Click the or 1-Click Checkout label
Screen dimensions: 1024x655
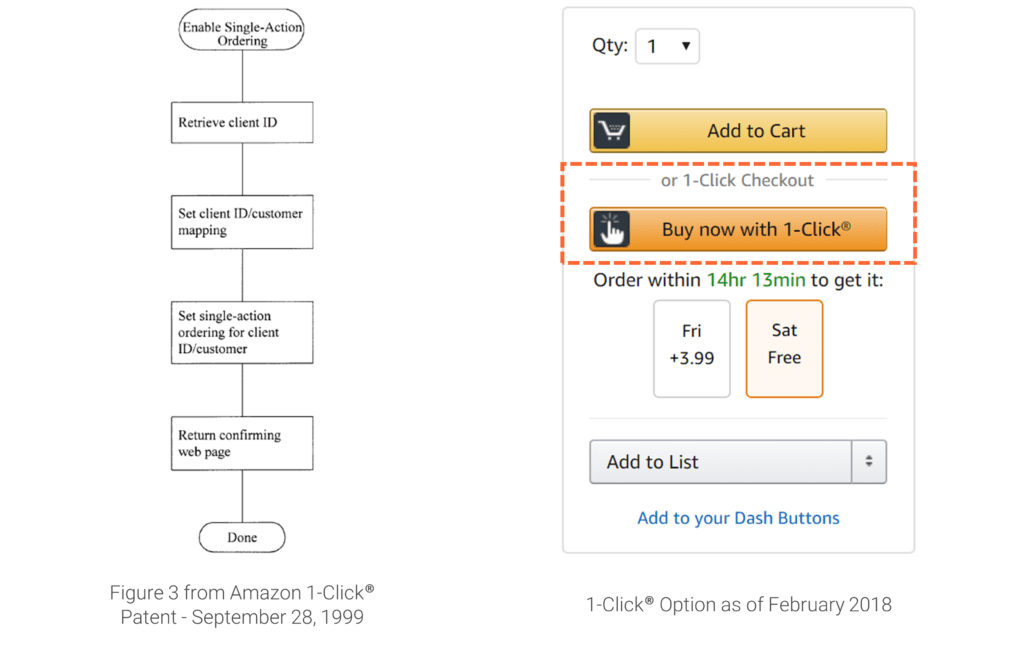[737, 180]
